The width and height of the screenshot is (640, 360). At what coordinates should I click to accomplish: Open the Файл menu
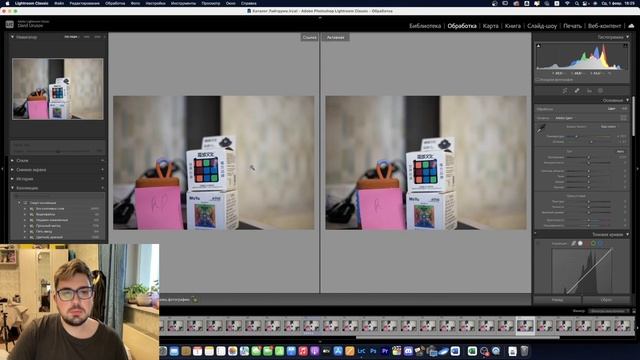[x=59, y=3]
